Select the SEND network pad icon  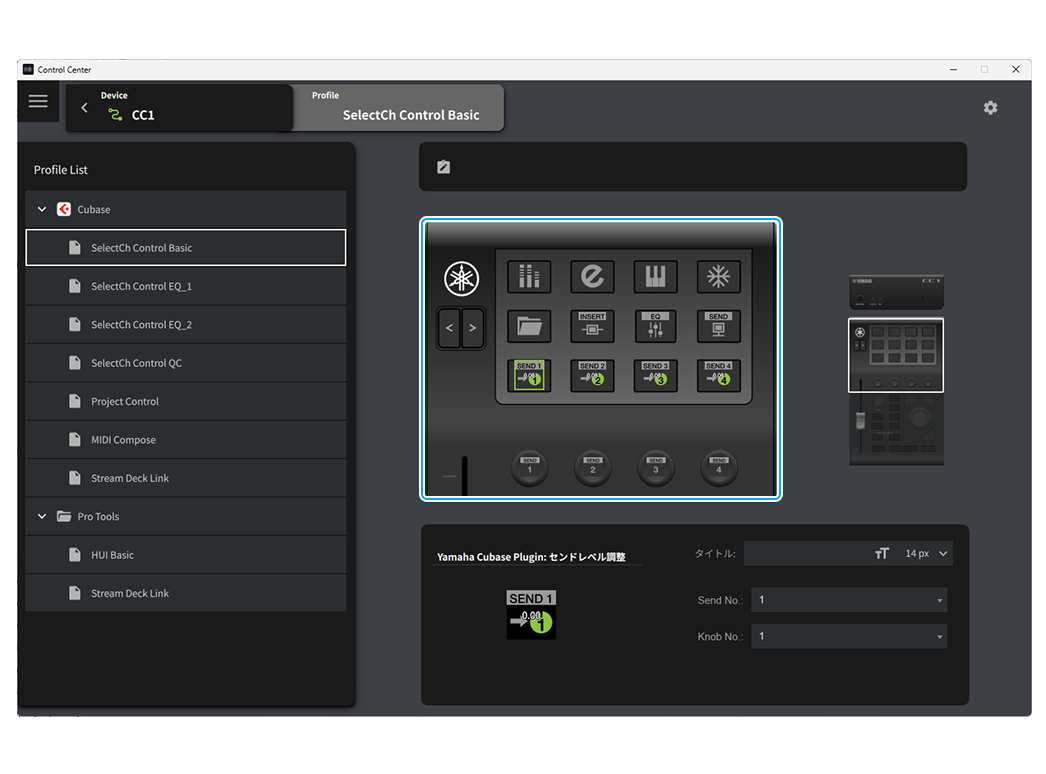point(718,326)
